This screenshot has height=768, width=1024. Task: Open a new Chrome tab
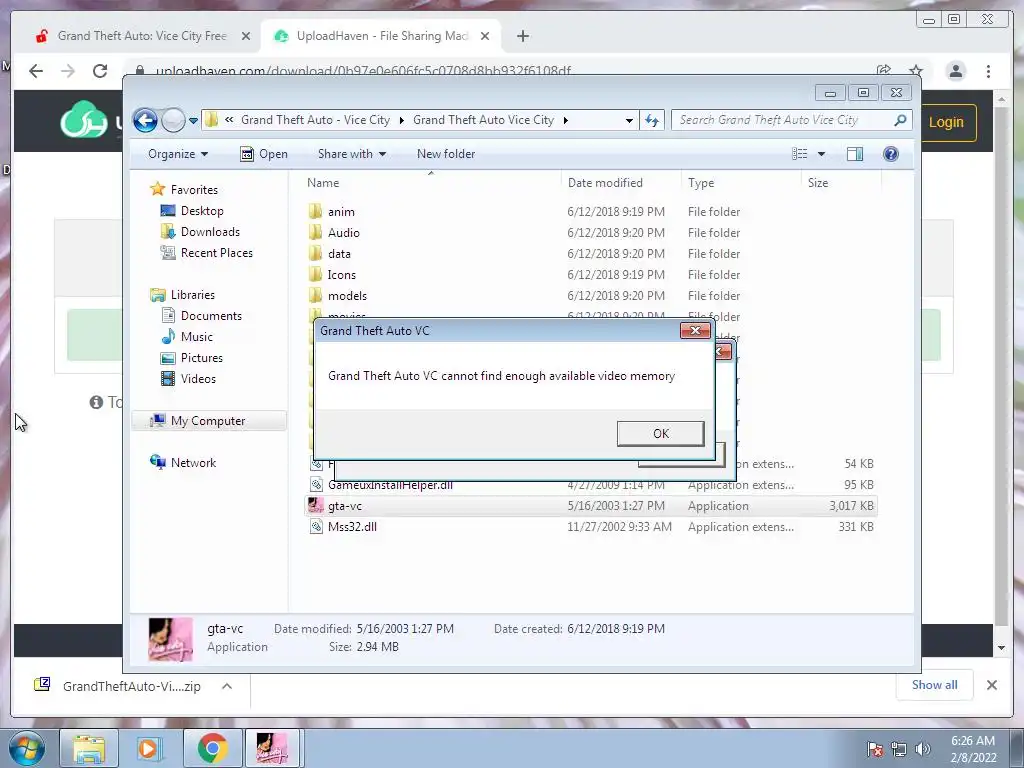coord(522,36)
